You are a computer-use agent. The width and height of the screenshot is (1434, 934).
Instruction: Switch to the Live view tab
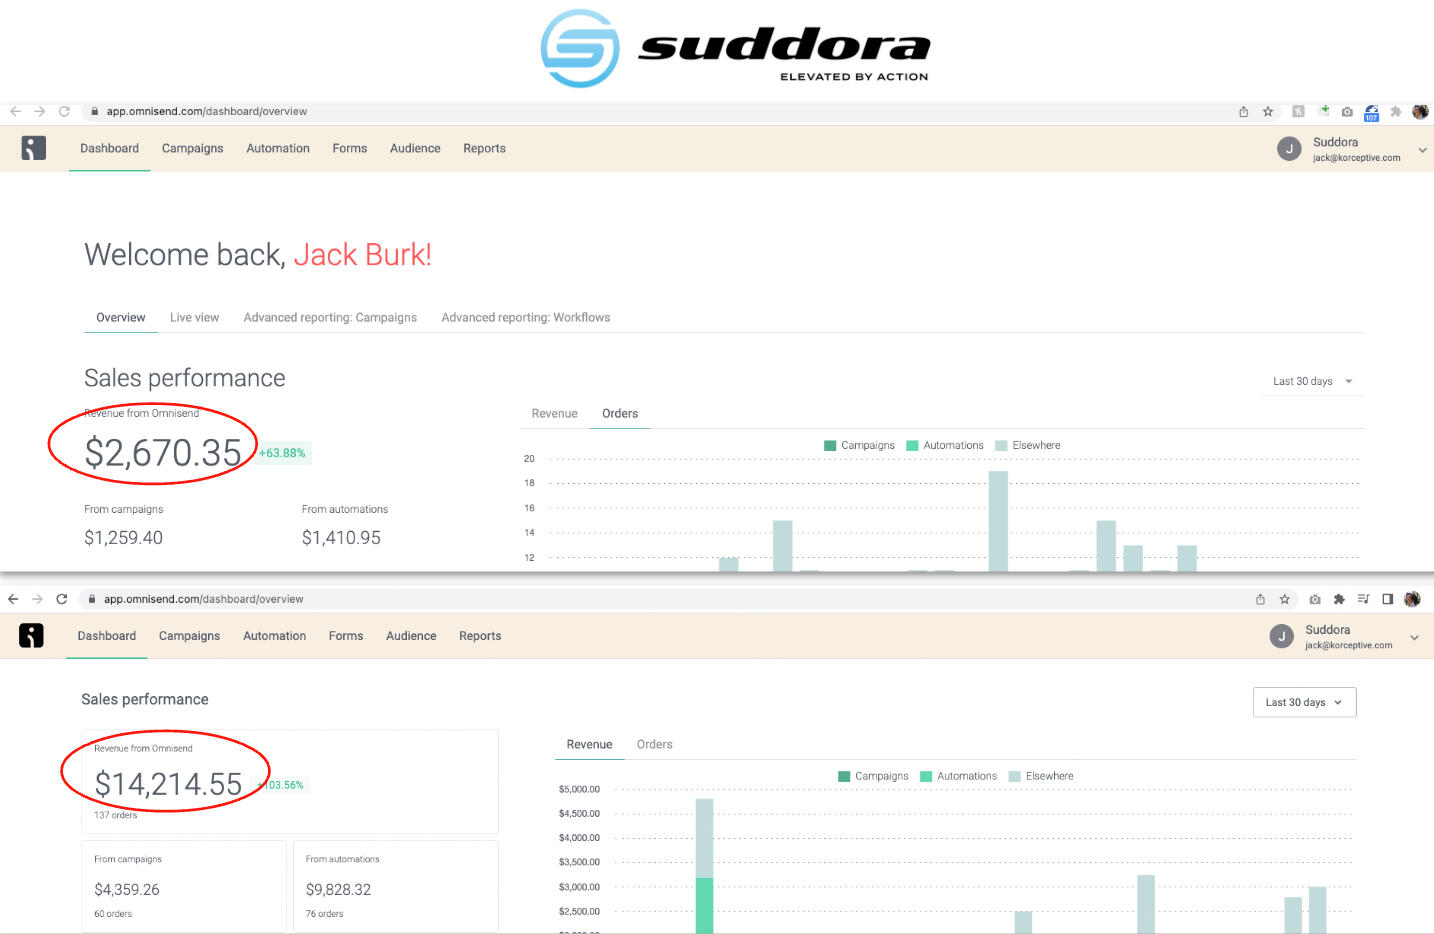(194, 318)
